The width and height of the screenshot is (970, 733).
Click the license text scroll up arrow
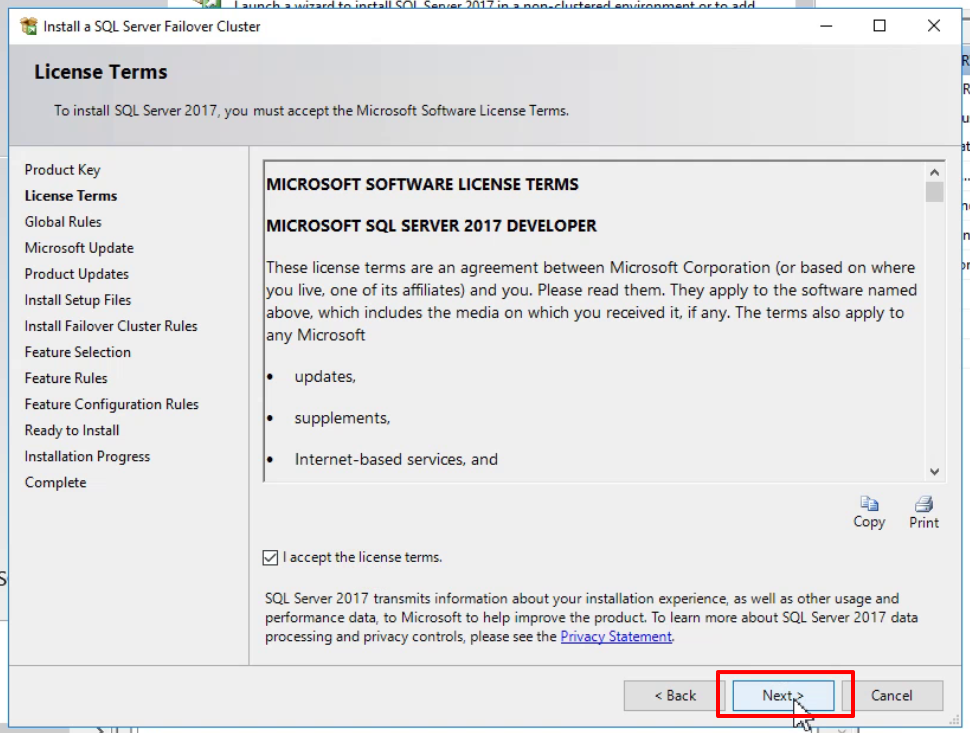(934, 172)
